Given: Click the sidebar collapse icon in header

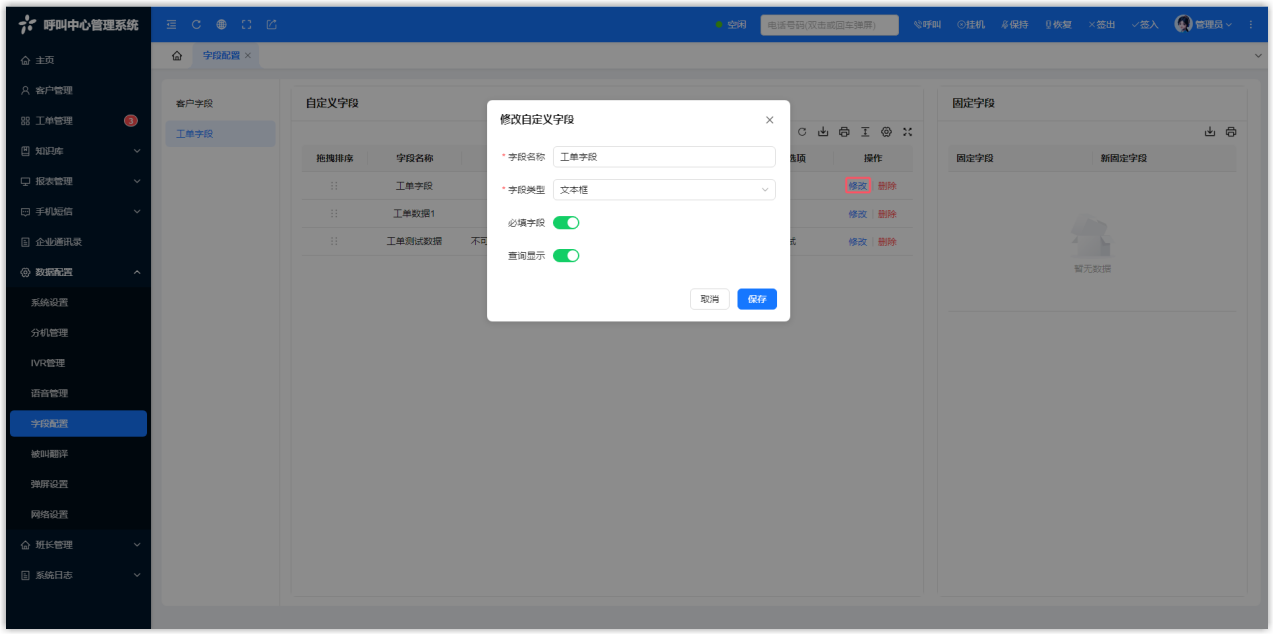Looking at the screenshot, I should pos(171,24).
